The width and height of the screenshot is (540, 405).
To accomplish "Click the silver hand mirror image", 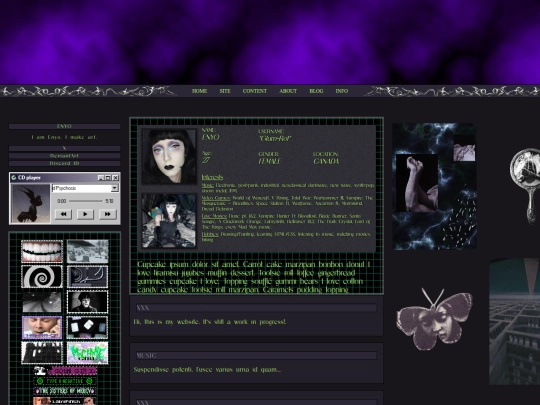I will [x=525, y=186].
